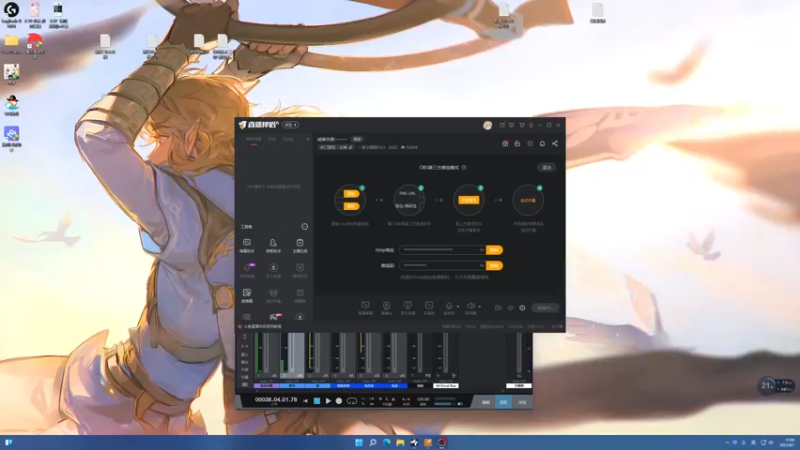Image resolution: width=800 pixels, height=450 pixels.
Task: Open first toolbox tool in top row
Action: (247, 245)
